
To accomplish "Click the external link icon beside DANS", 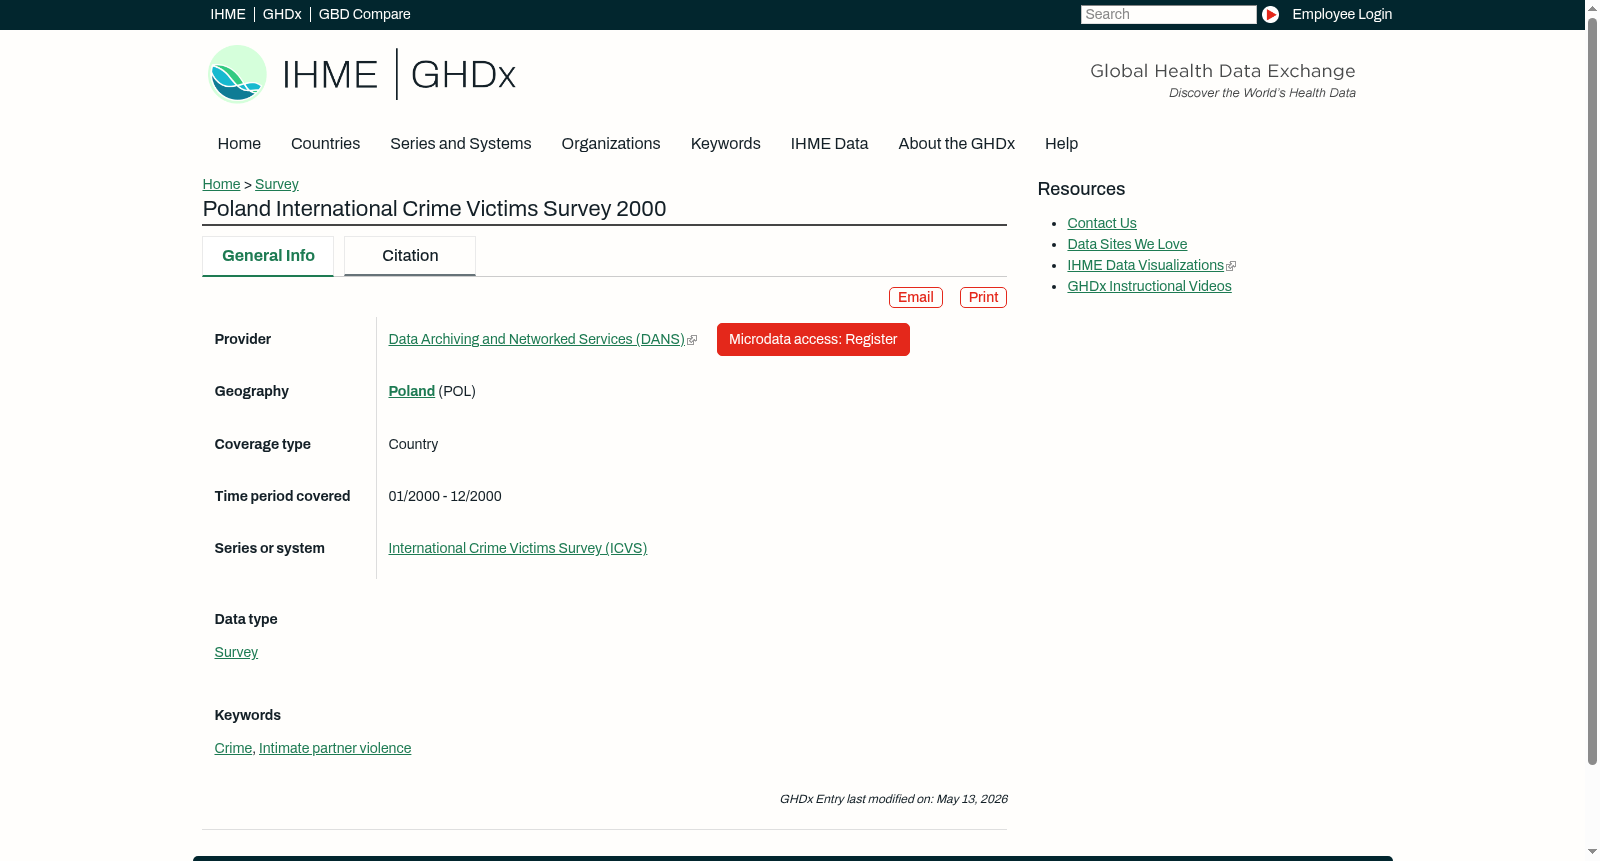I will pos(692,340).
